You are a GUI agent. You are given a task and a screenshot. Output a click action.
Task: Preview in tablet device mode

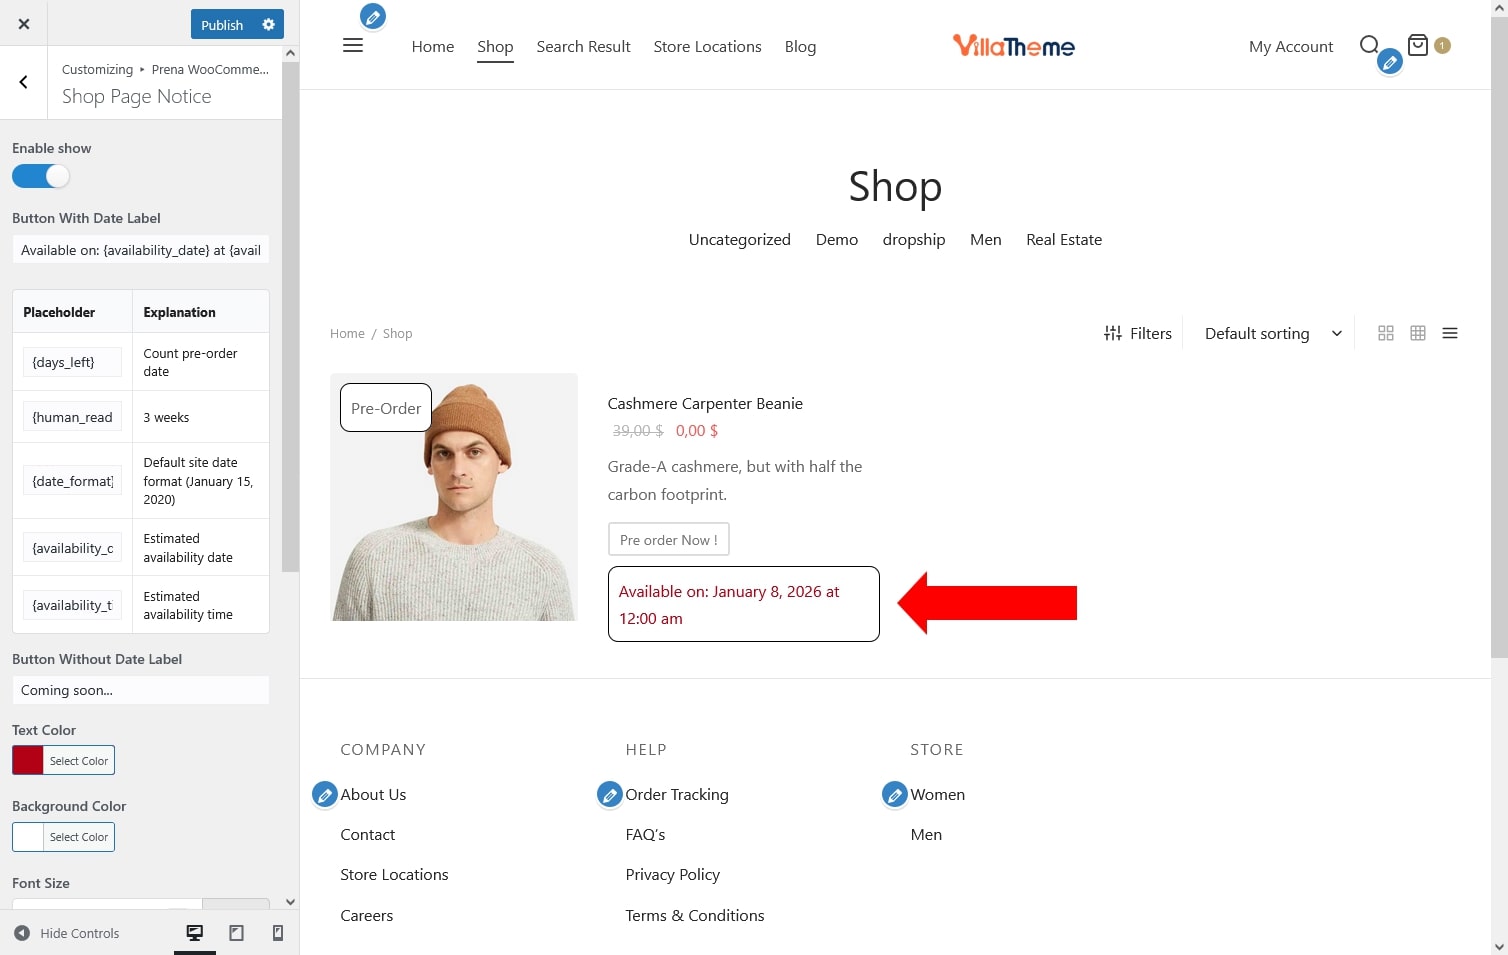(x=236, y=933)
